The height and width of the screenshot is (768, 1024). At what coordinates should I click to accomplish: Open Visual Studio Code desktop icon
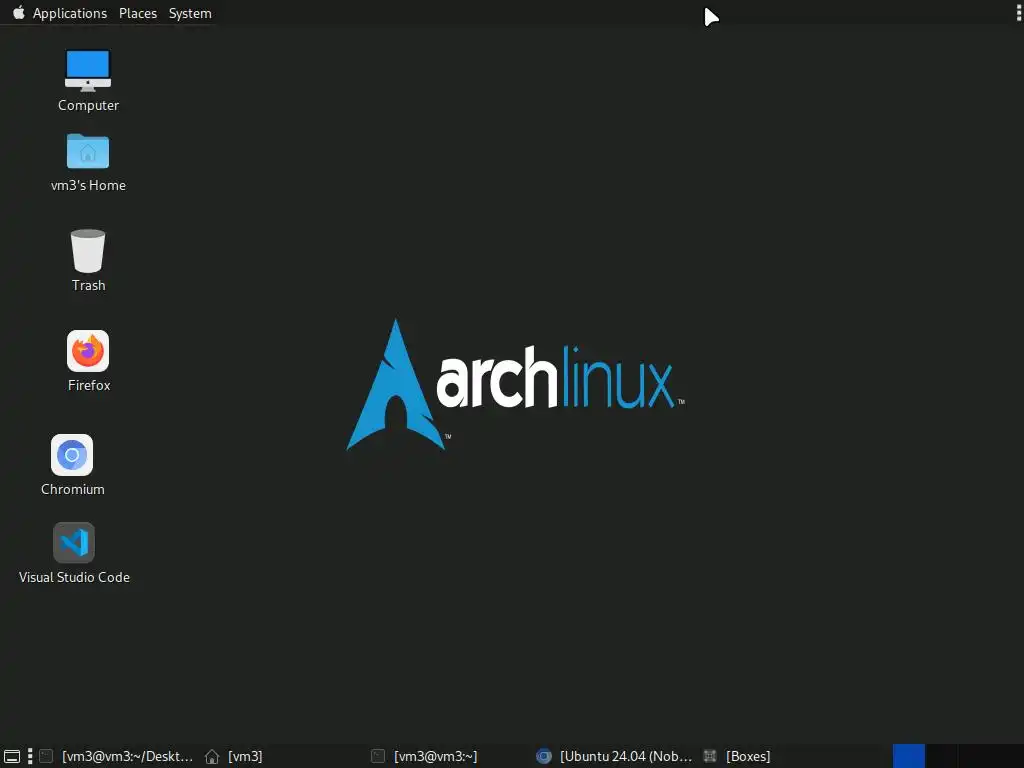coord(74,553)
